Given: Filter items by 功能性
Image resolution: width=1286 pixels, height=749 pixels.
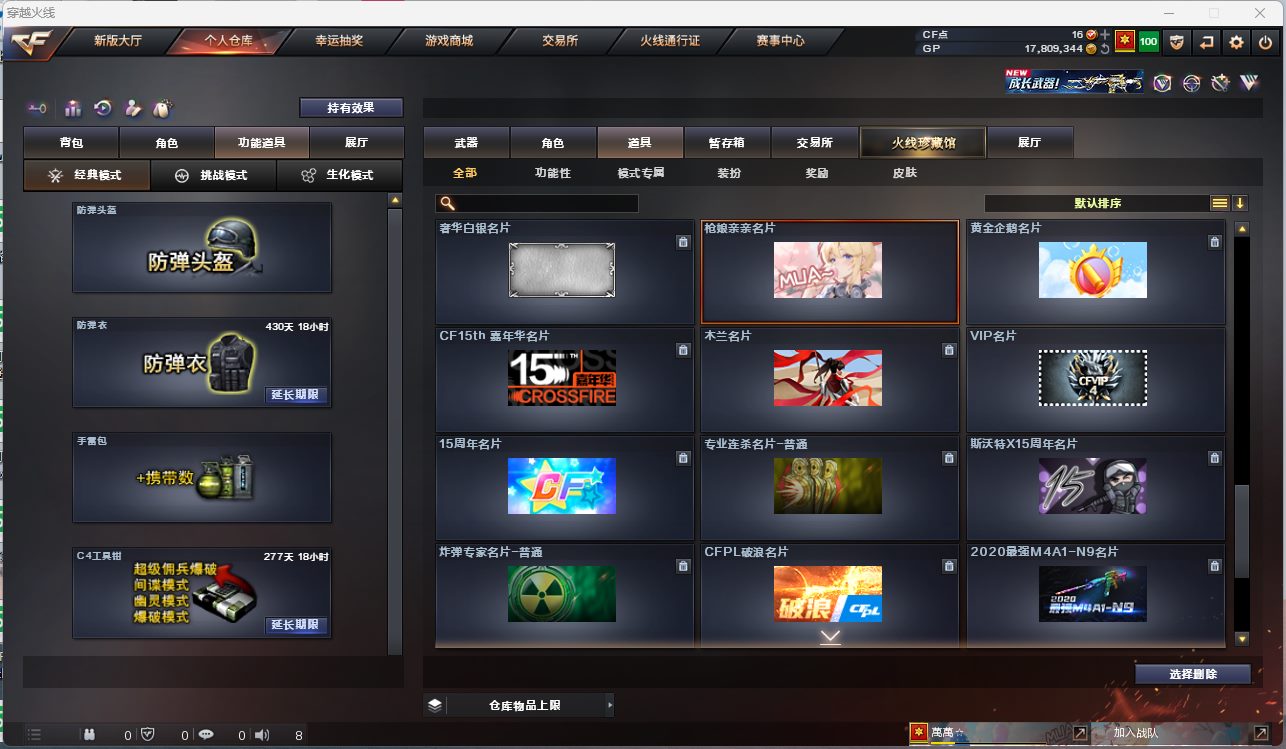Looking at the screenshot, I should 552,173.
